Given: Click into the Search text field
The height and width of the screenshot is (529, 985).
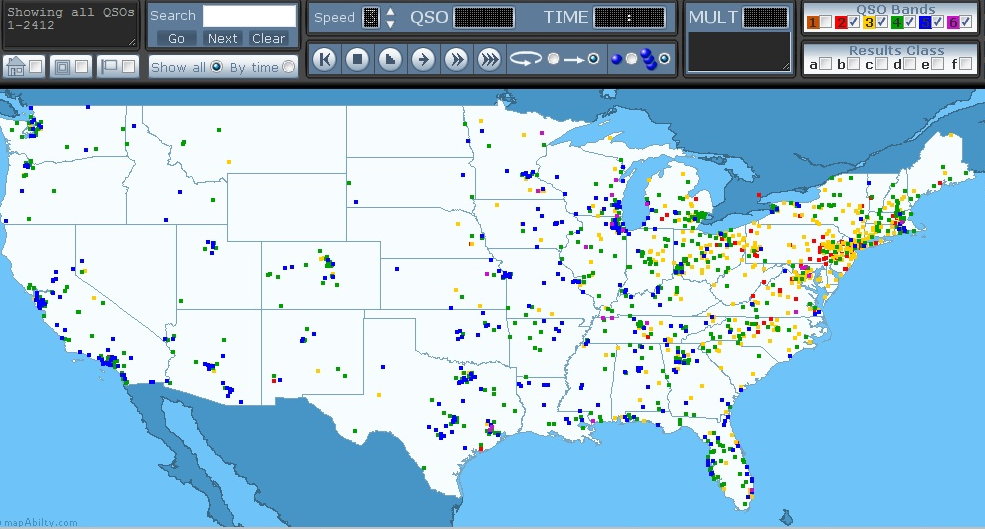Looking at the screenshot, I should click(249, 16).
